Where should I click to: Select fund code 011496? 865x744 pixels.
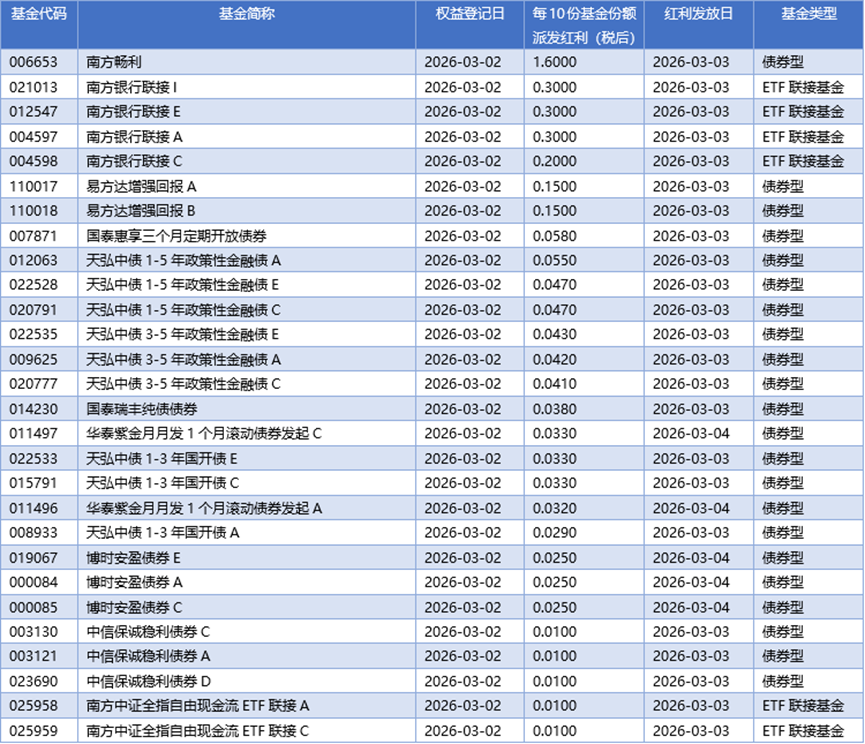[33, 509]
